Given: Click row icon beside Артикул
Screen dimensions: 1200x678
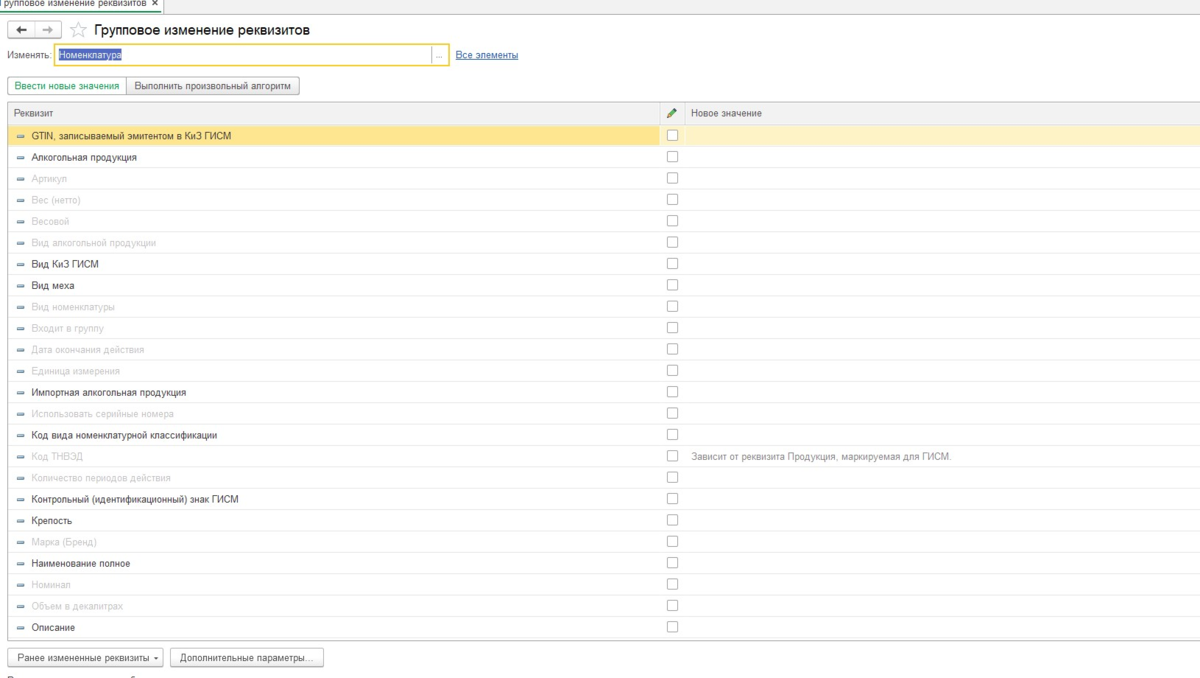Looking at the screenshot, I should click(x=21, y=178).
